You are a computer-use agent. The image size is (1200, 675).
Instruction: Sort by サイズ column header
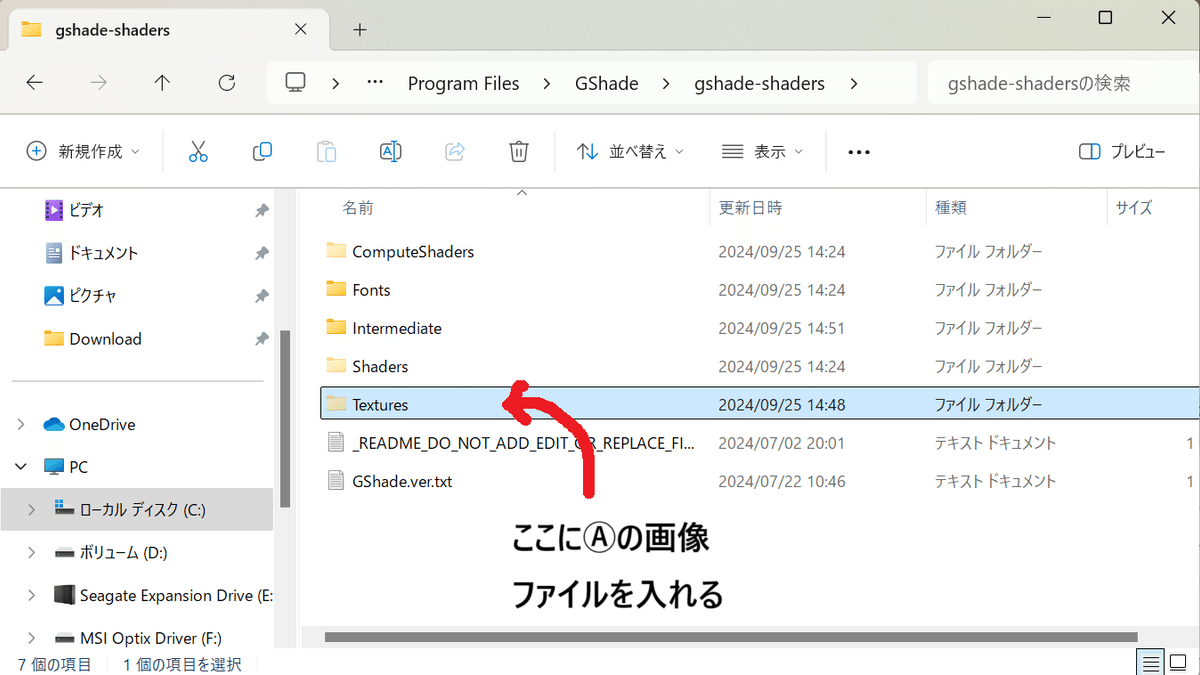1134,208
